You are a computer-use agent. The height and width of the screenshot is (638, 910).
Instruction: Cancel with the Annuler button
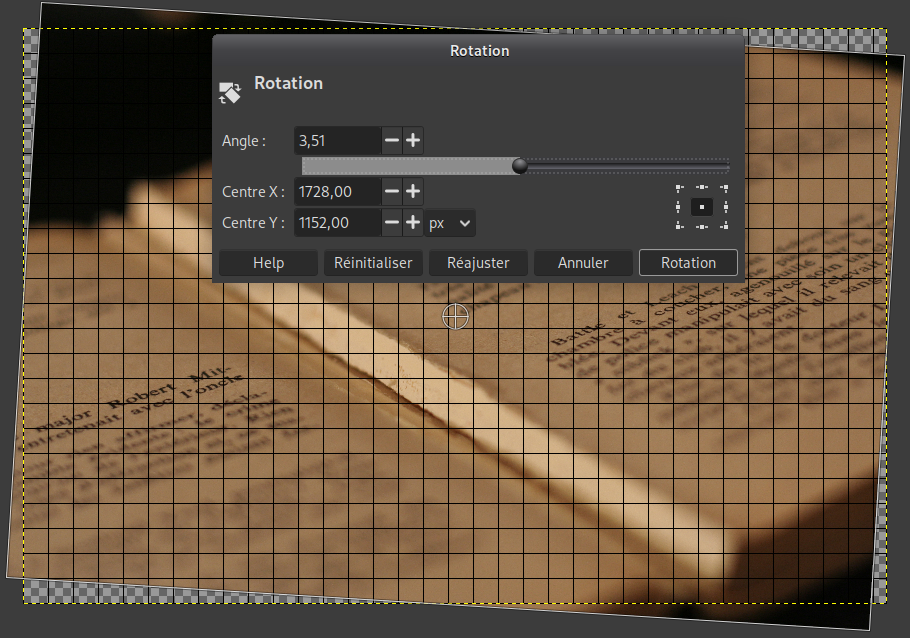point(583,263)
